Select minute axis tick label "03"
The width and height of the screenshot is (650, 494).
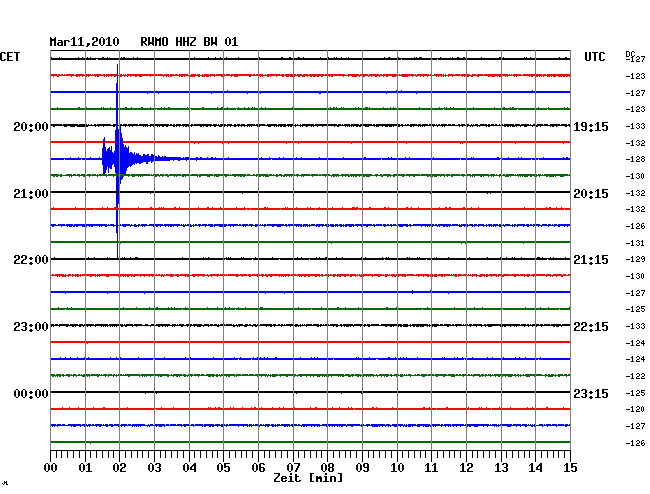154,468
